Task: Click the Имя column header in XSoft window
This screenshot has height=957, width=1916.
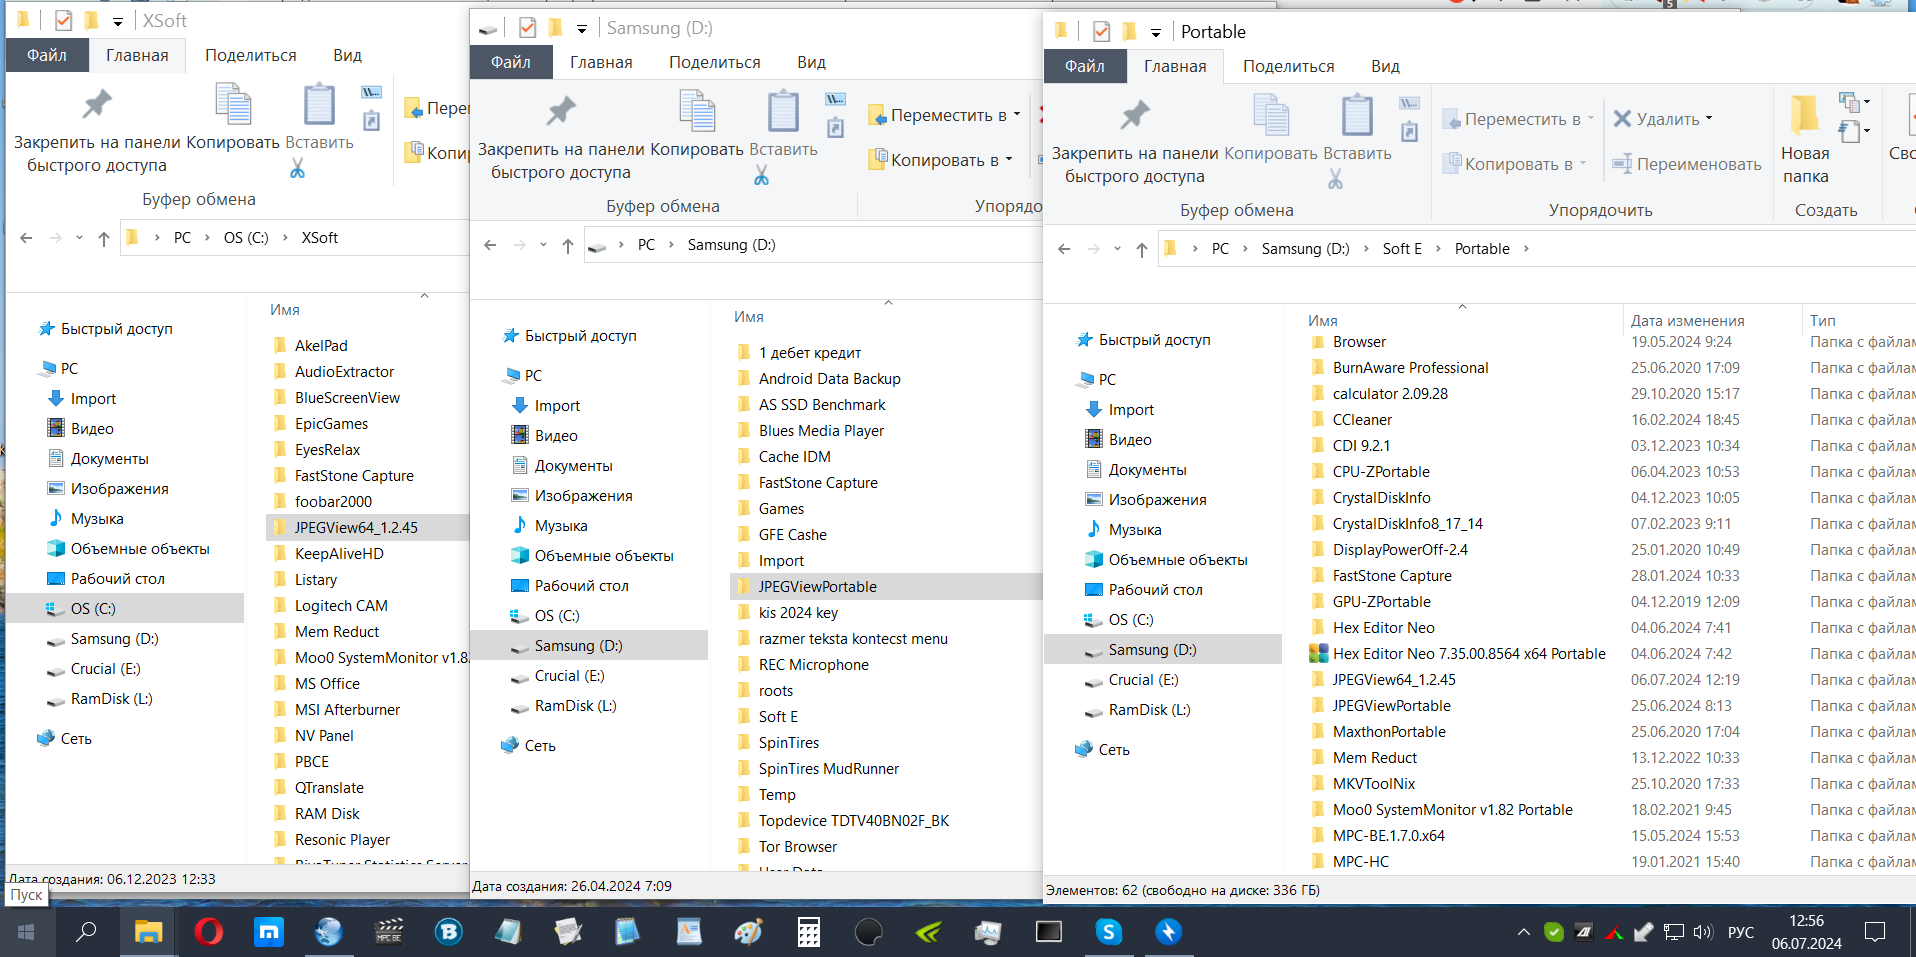Action: 285,310
